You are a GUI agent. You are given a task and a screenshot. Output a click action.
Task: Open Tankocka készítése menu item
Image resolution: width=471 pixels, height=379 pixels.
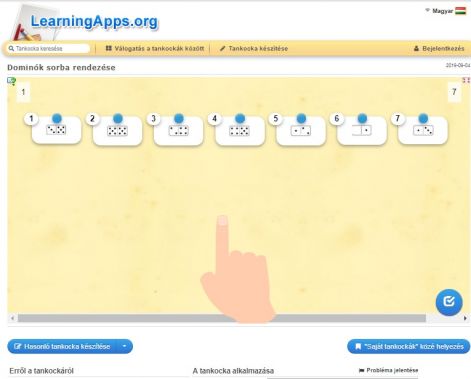point(254,48)
